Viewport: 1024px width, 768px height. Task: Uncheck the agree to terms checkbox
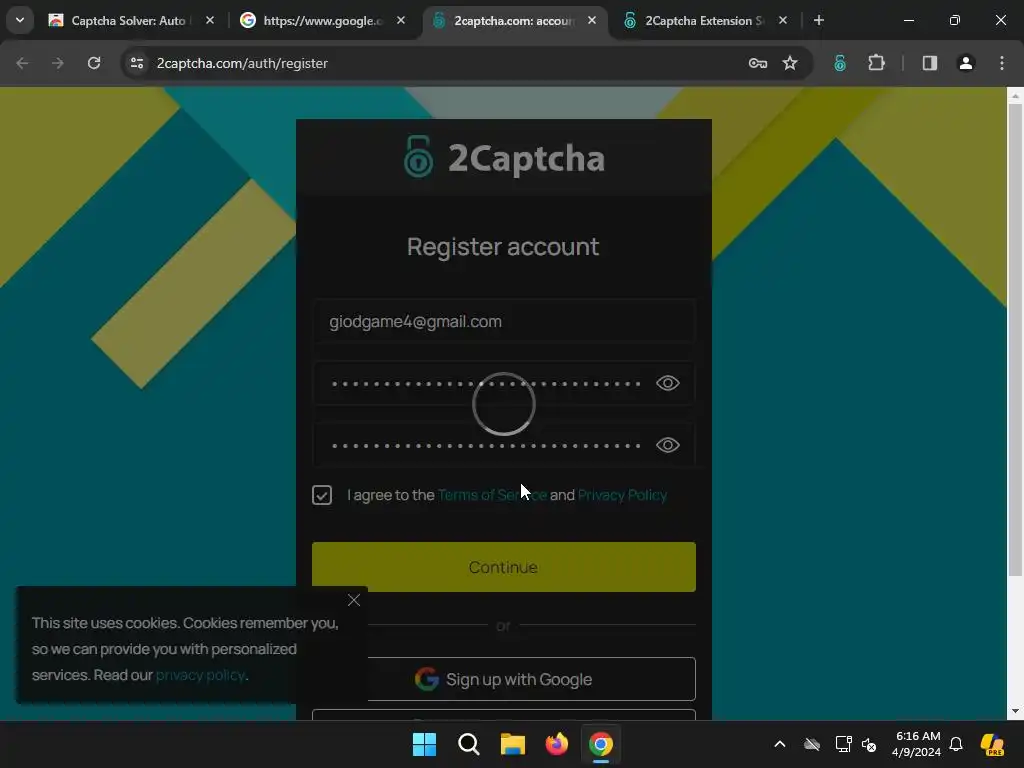click(x=322, y=495)
